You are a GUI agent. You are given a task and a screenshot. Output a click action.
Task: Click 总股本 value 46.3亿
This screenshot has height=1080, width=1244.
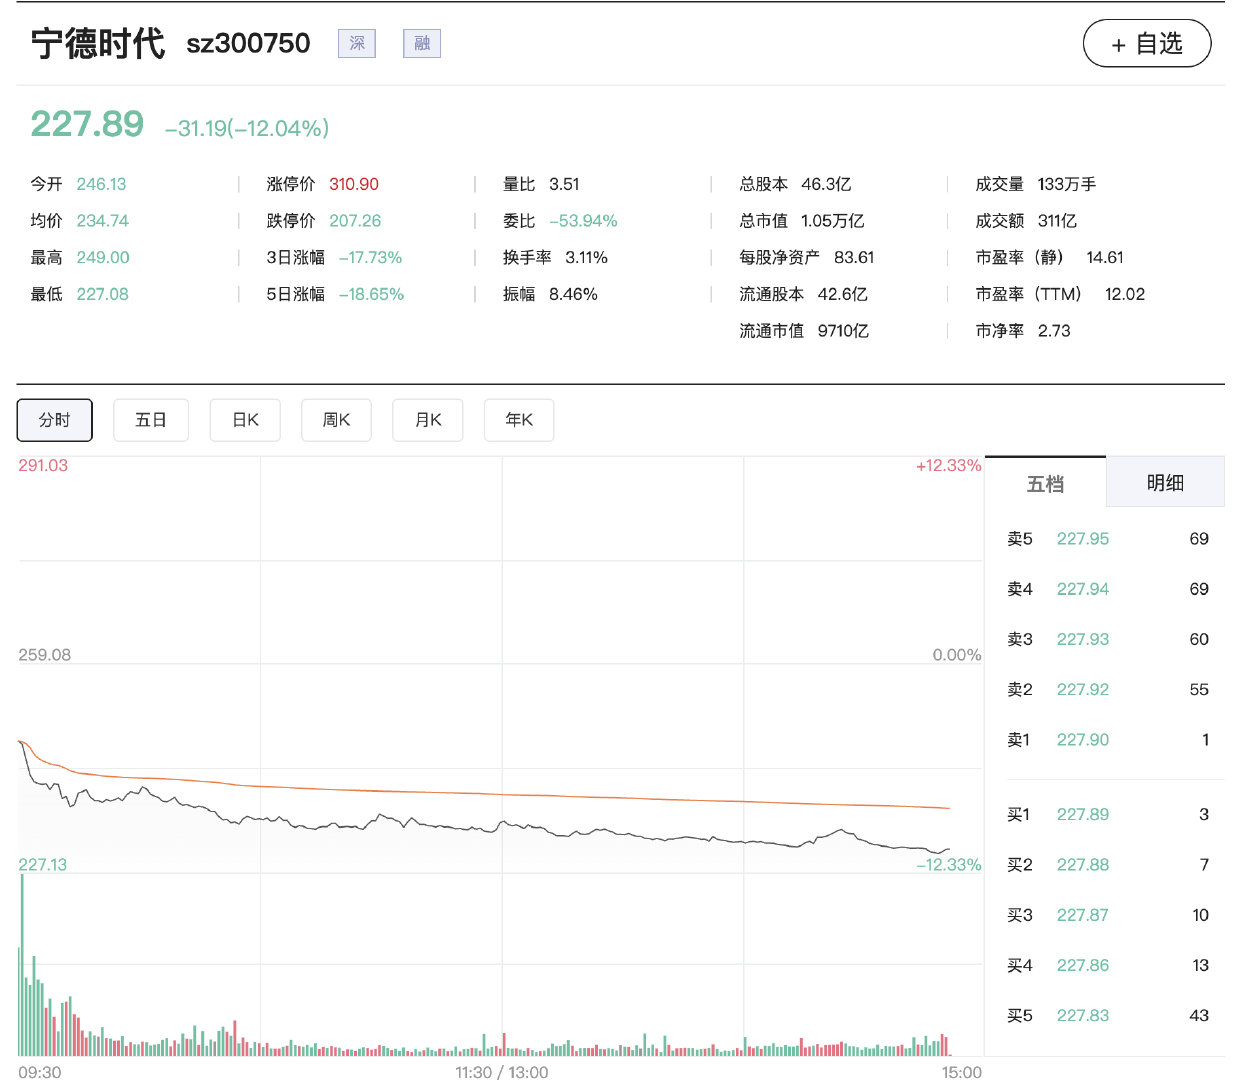pyautogui.click(x=826, y=184)
